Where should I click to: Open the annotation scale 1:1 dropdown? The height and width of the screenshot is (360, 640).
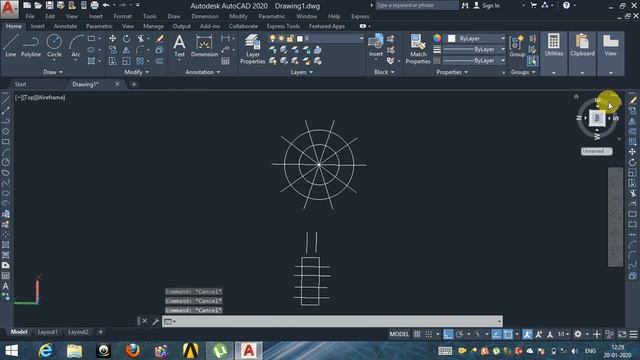click(x=564, y=334)
